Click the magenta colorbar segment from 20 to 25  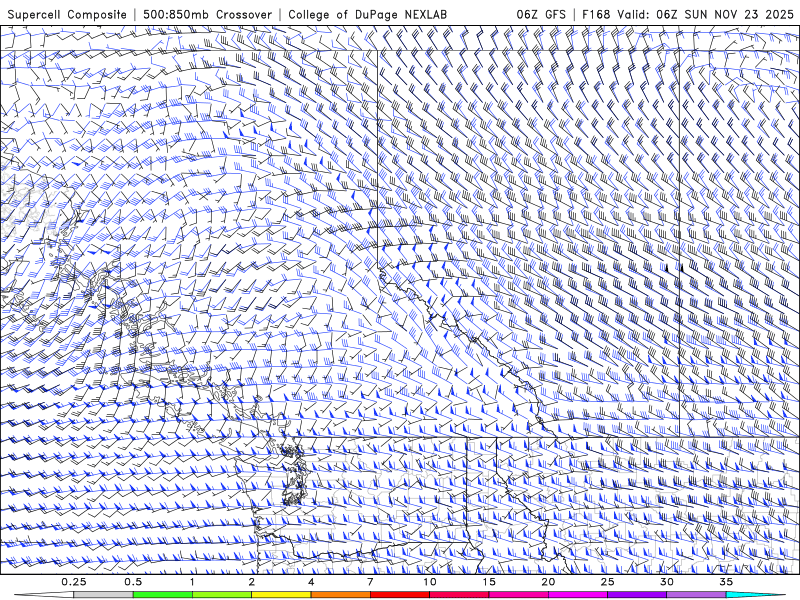[578, 595]
